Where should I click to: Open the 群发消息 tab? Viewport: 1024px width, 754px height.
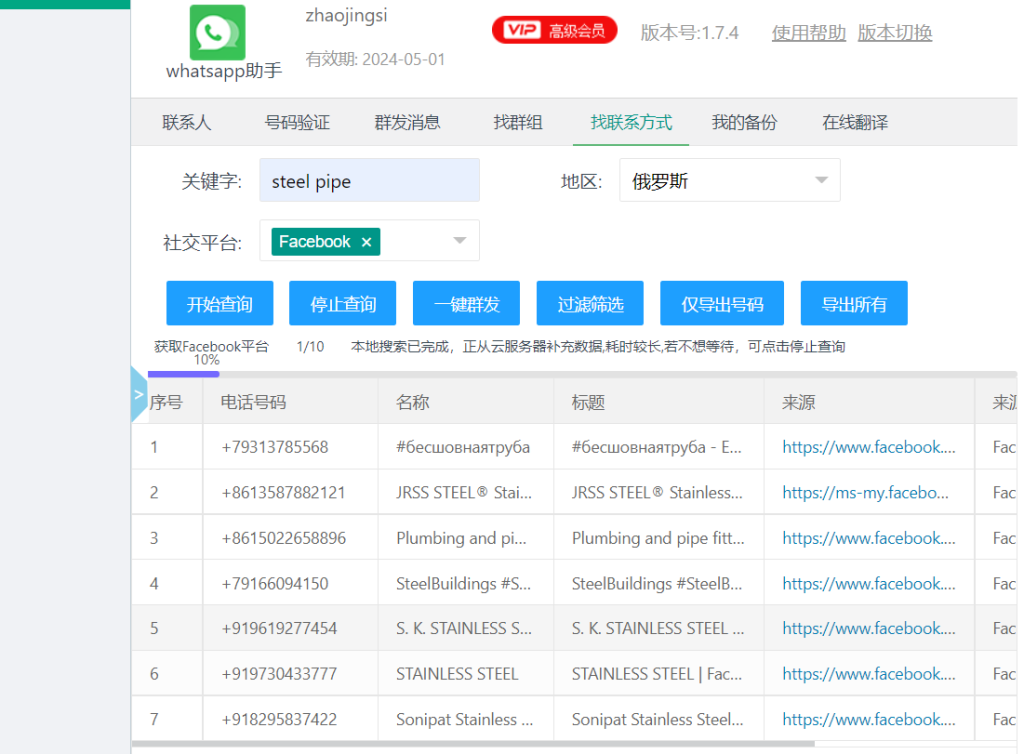pos(407,123)
